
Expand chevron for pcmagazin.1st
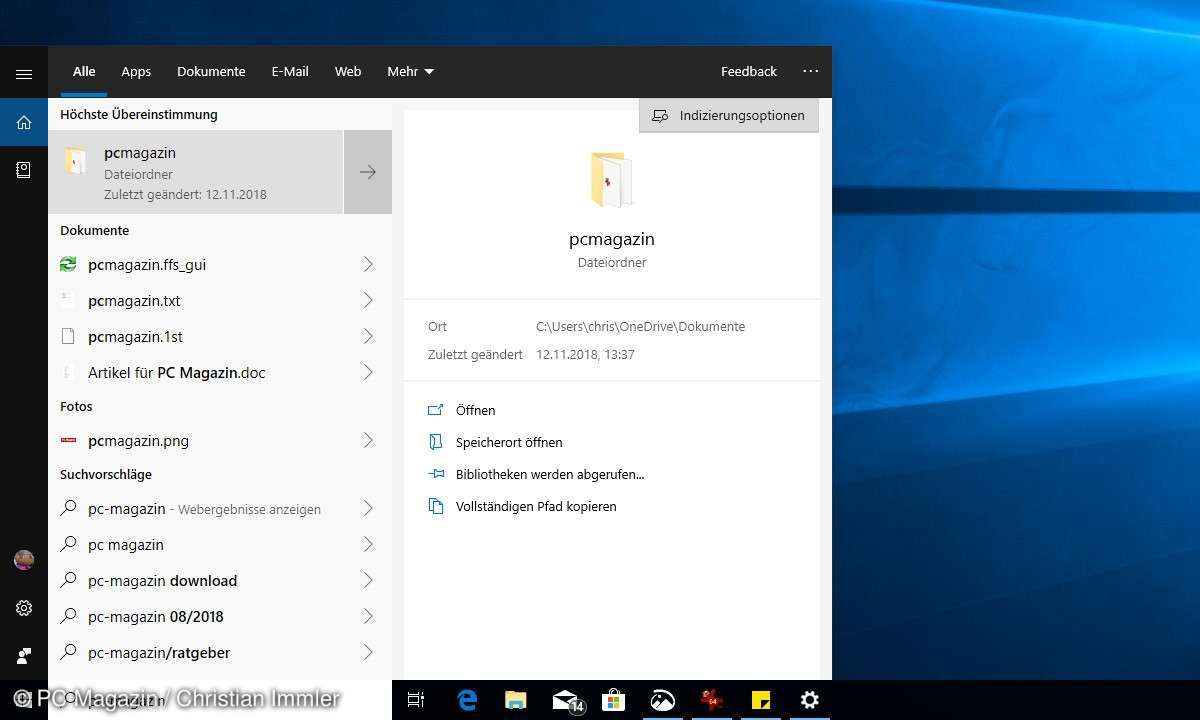(x=368, y=336)
